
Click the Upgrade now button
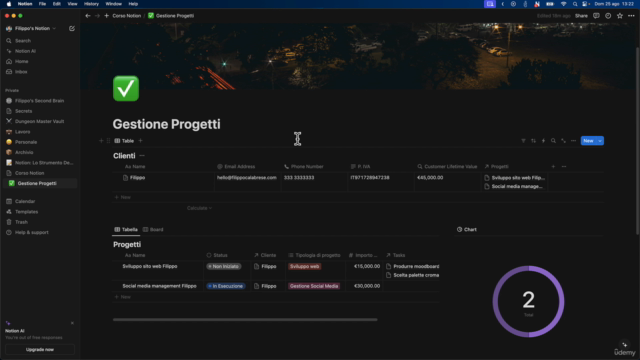(x=40, y=350)
